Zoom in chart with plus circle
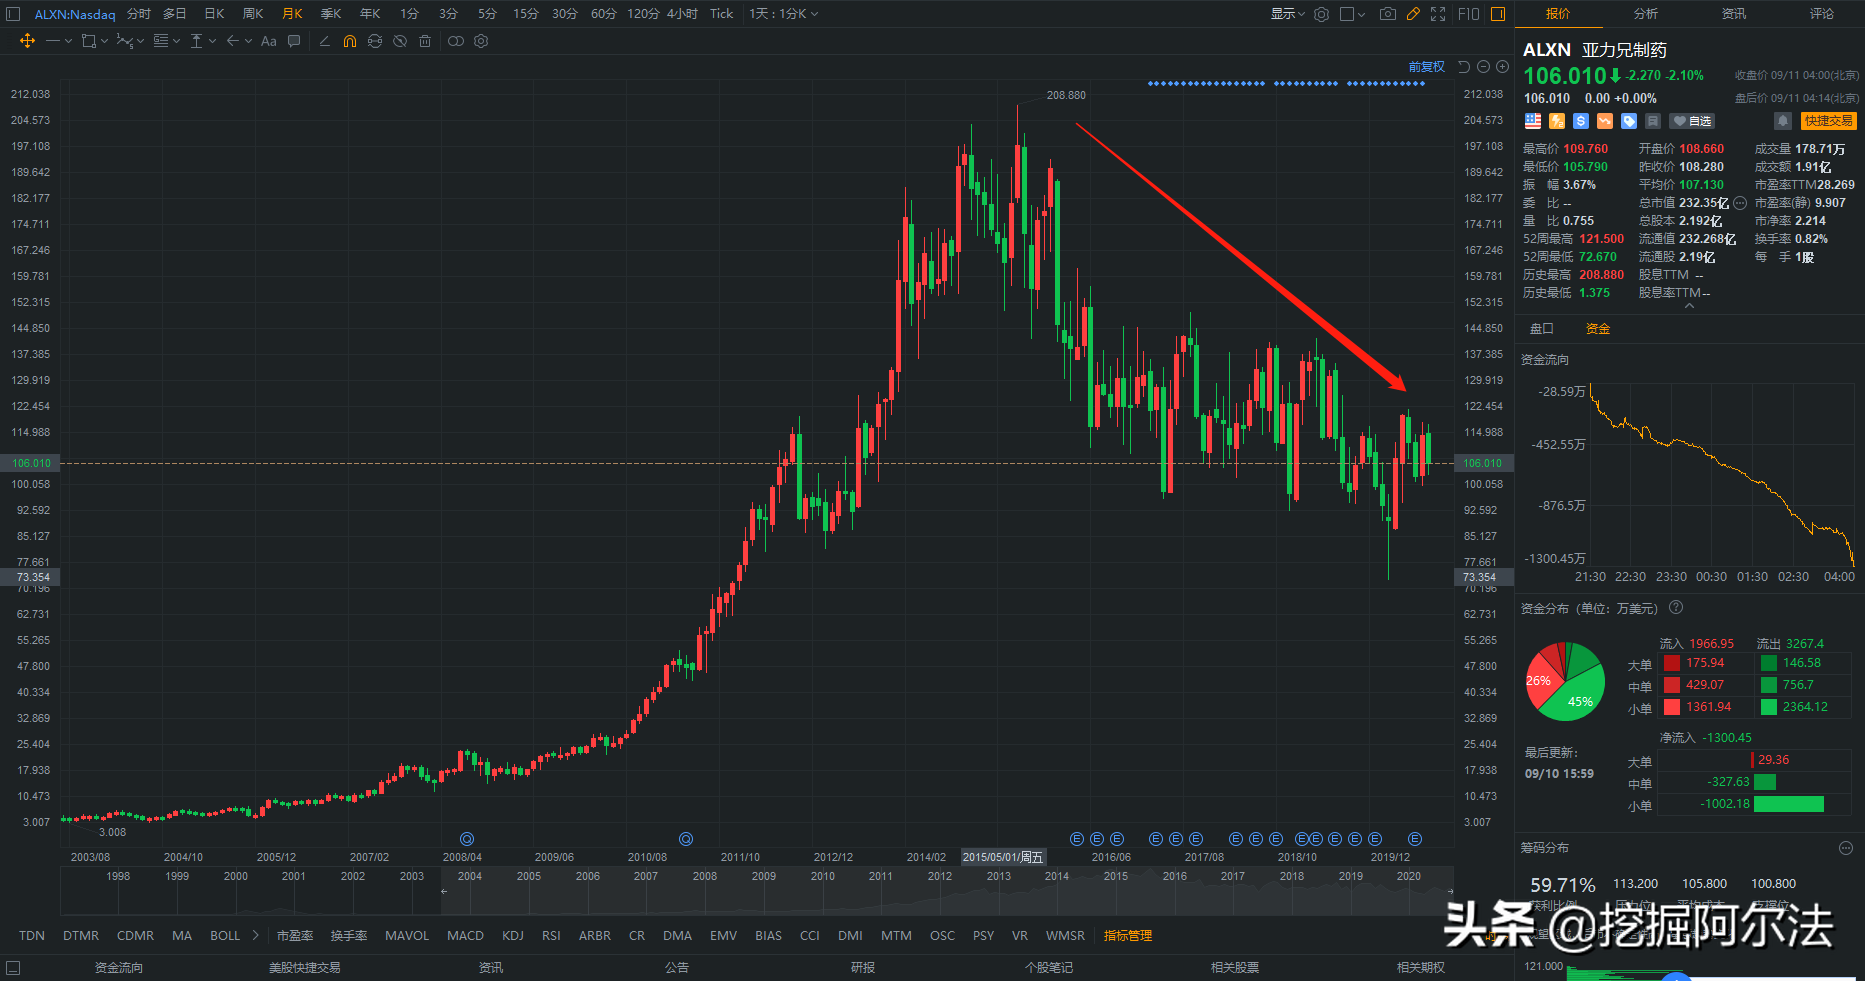The width and height of the screenshot is (1865, 981). pyautogui.click(x=1502, y=67)
